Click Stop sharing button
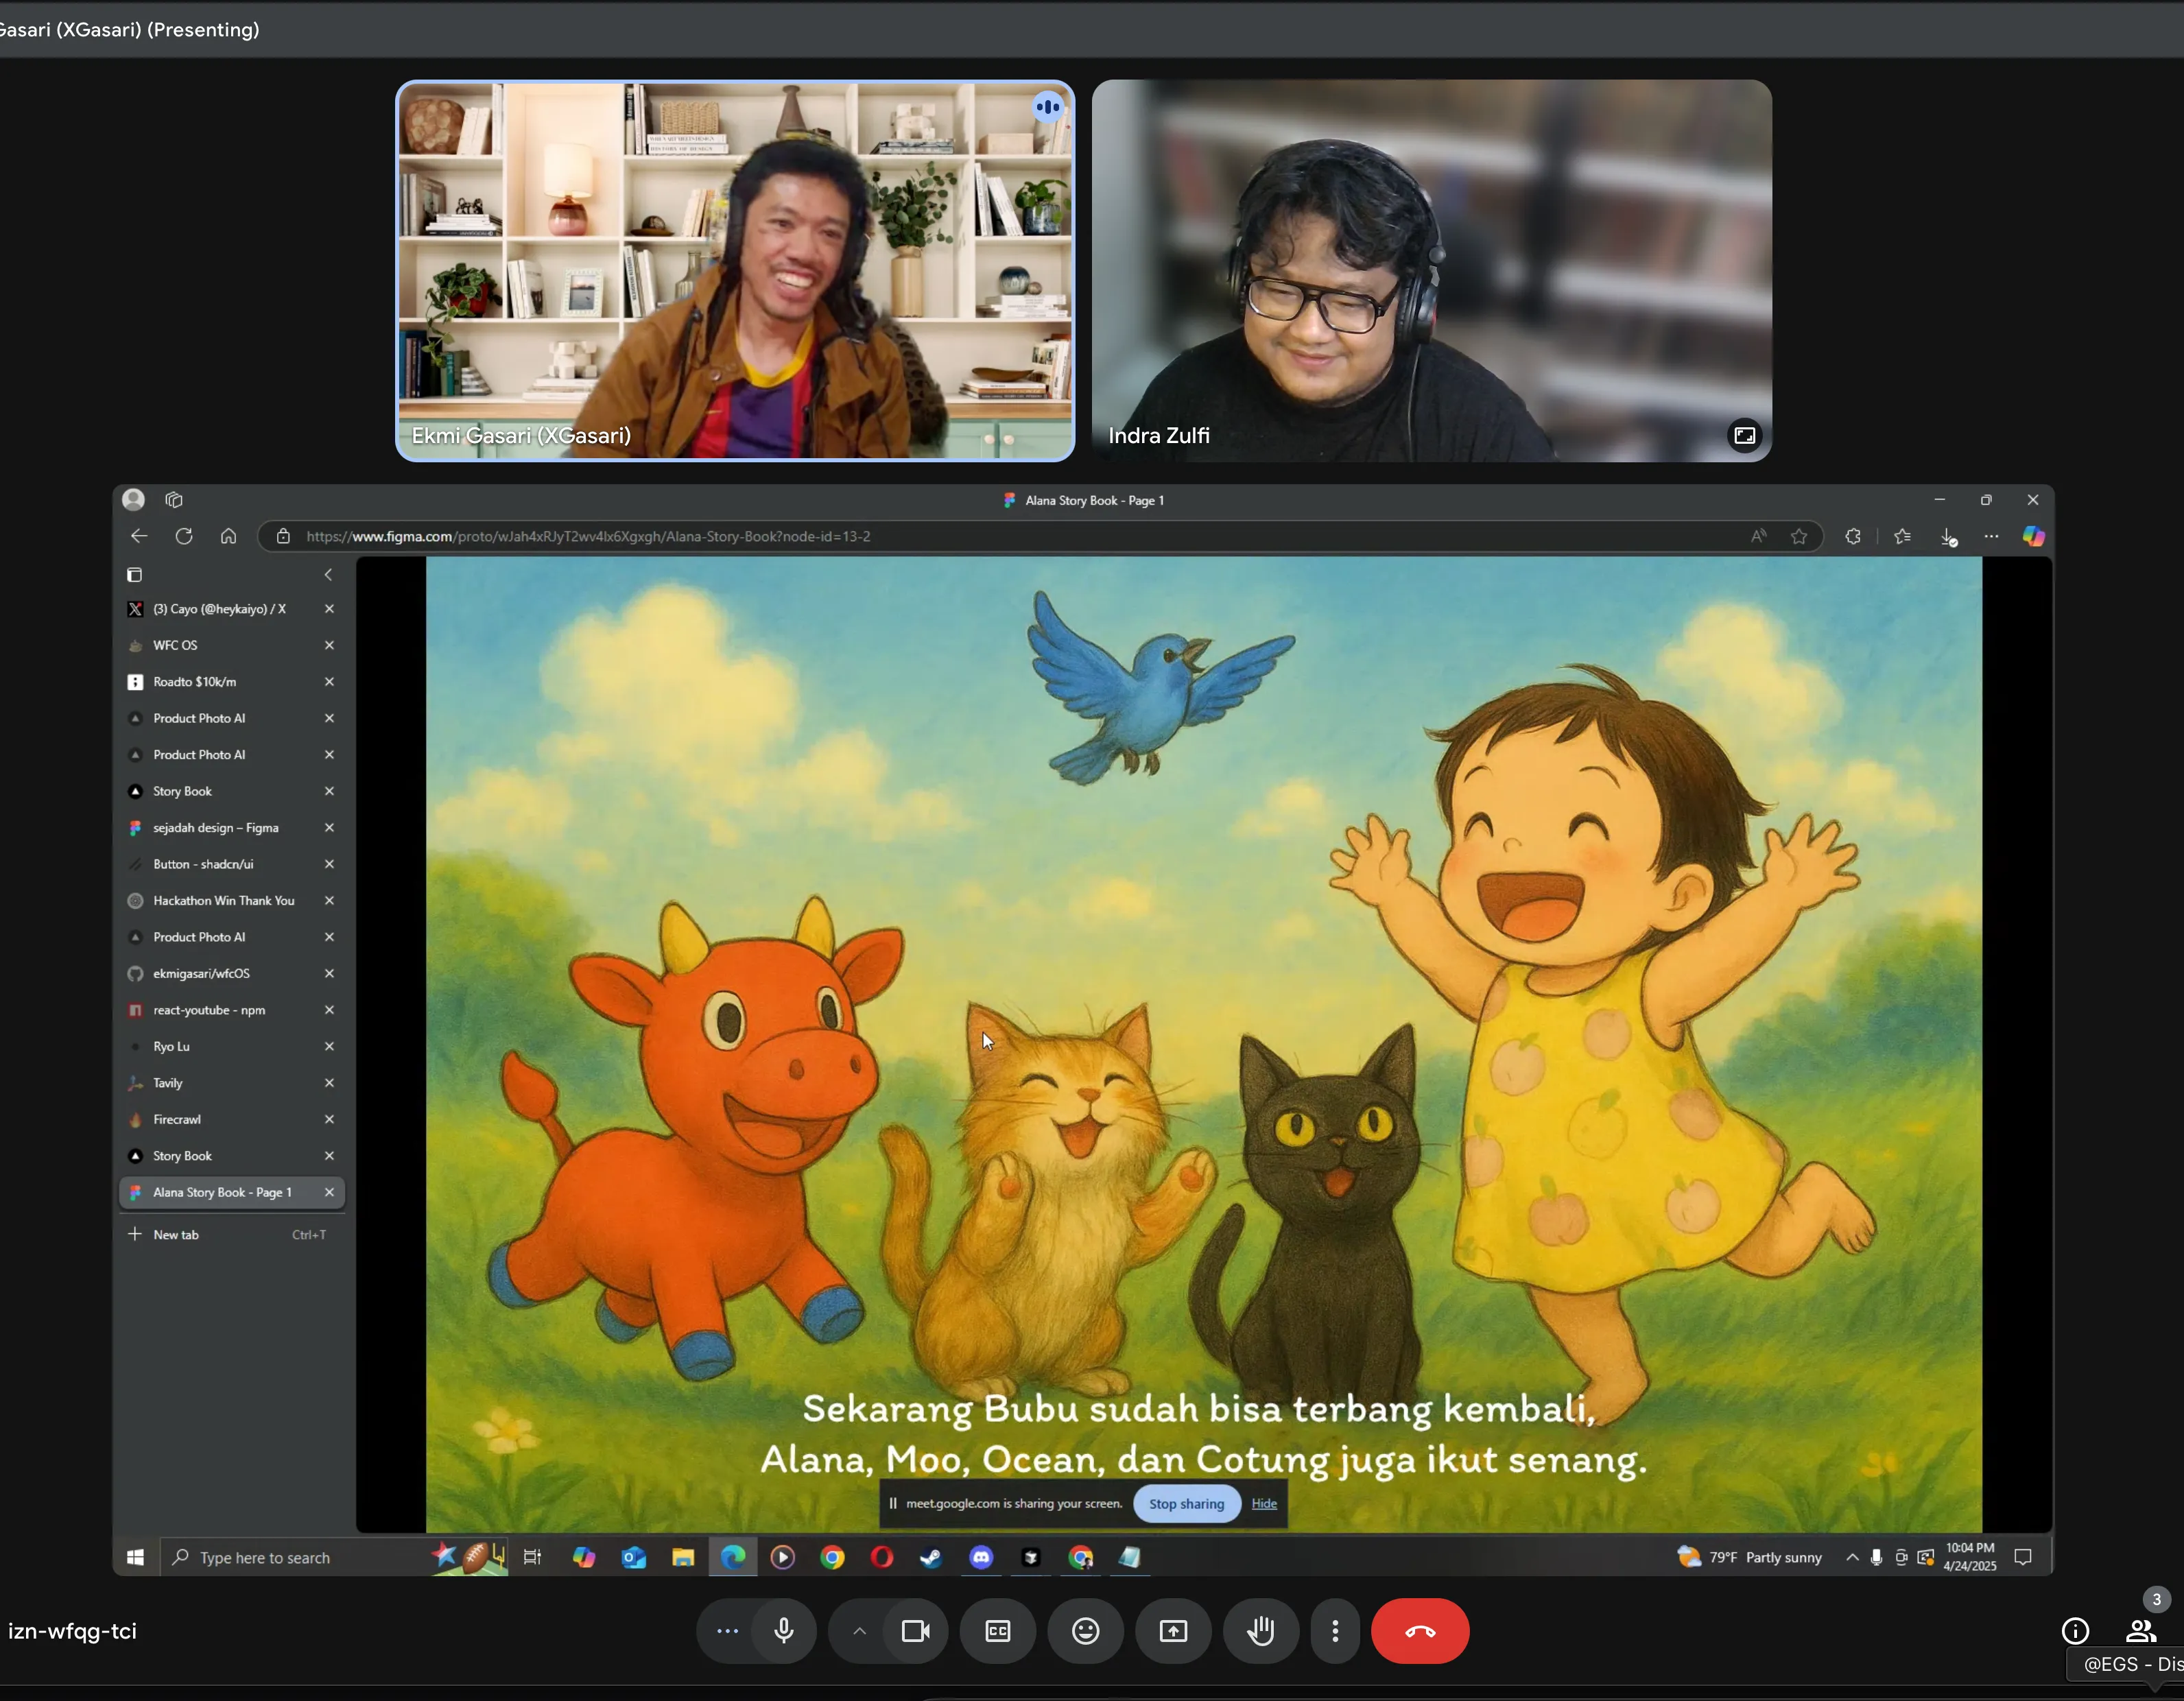 (x=1186, y=1503)
